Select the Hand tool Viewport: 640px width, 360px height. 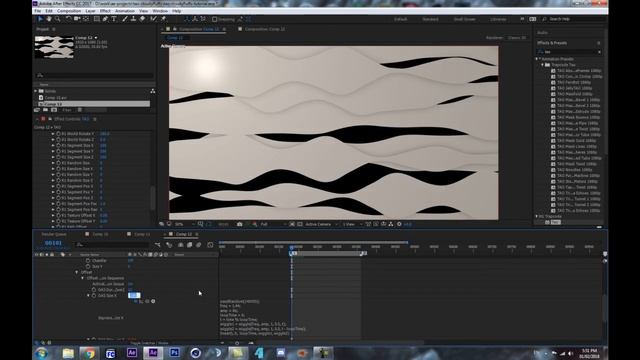(x=49, y=19)
